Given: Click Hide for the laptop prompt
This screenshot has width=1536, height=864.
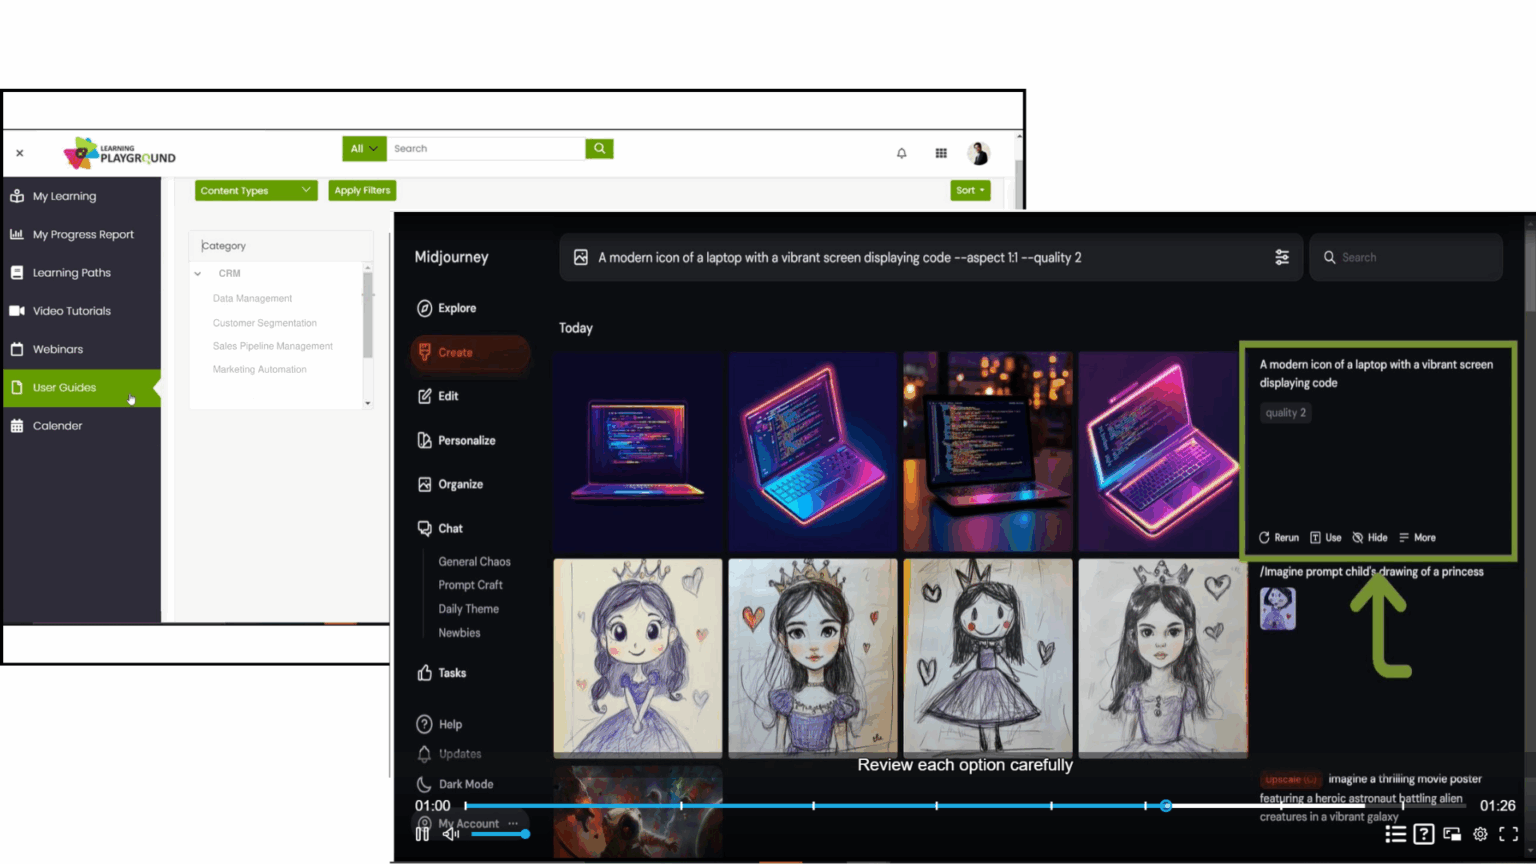Looking at the screenshot, I should click(1370, 537).
